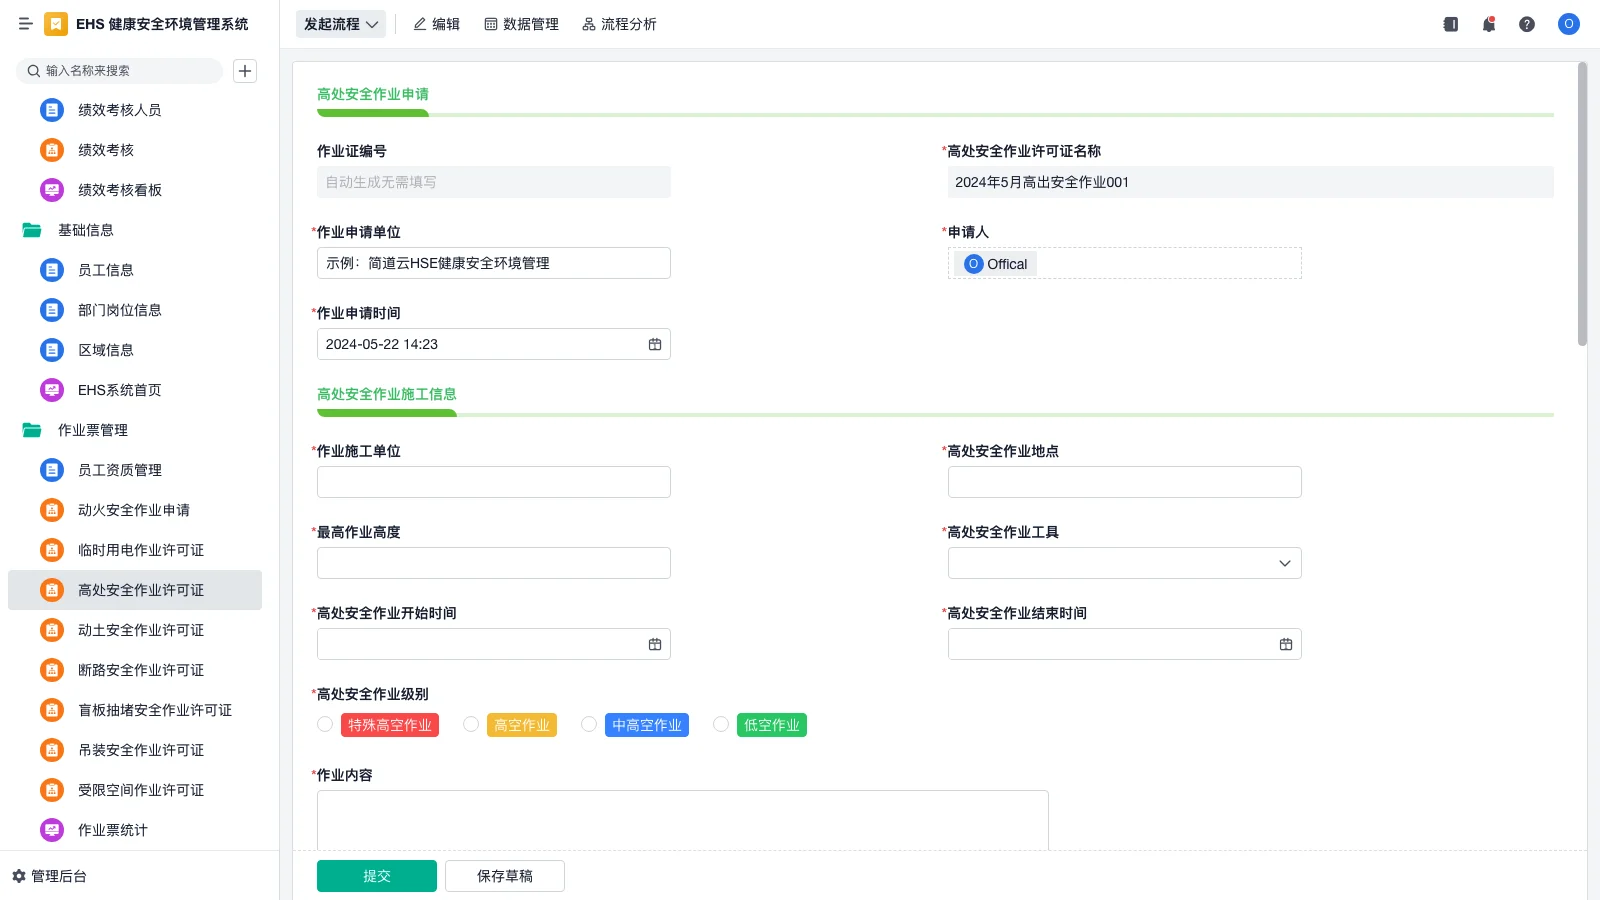Click the help question mark icon
The image size is (1600, 900).
[x=1527, y=24]
